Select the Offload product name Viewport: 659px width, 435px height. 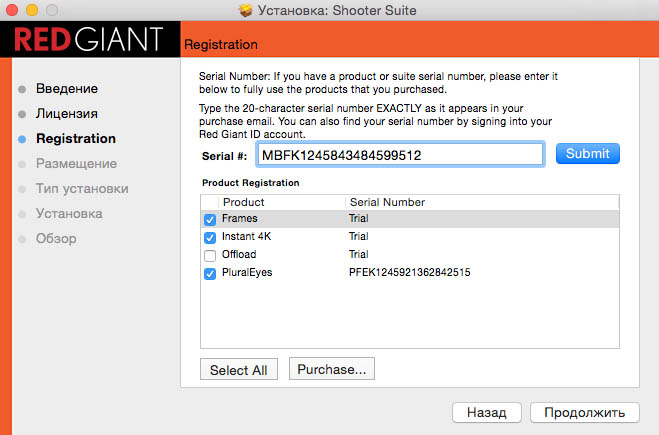(239, 254)
